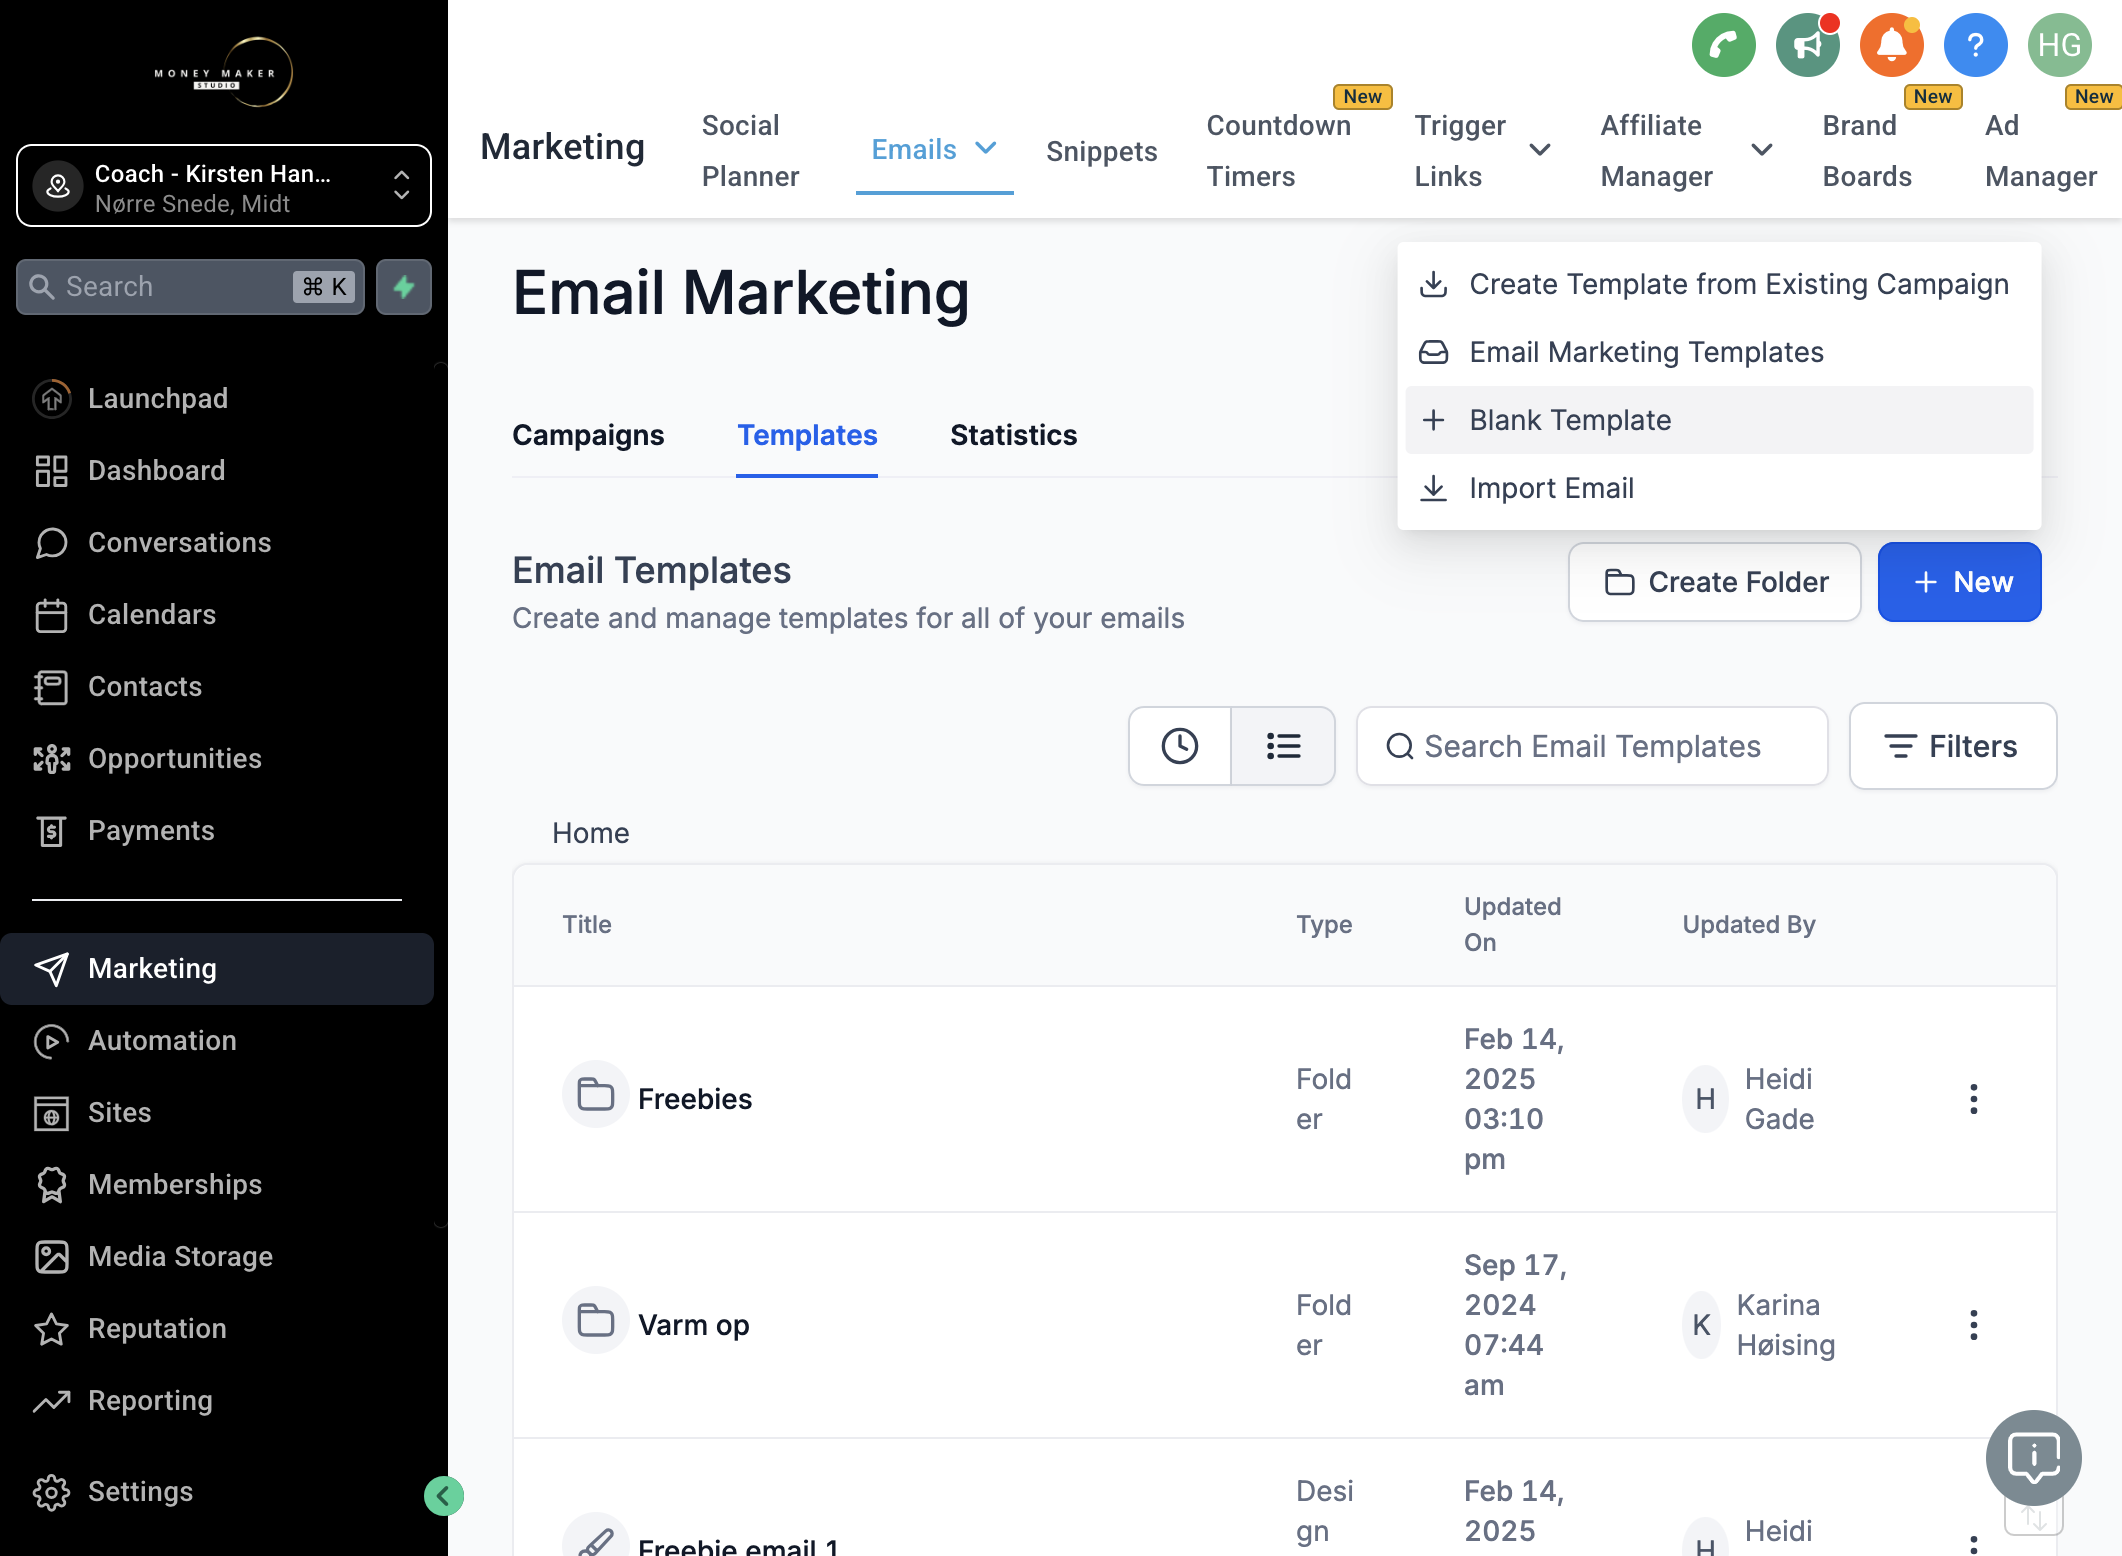
Task: Click the green phone dialer icon
Action: 1723,45
